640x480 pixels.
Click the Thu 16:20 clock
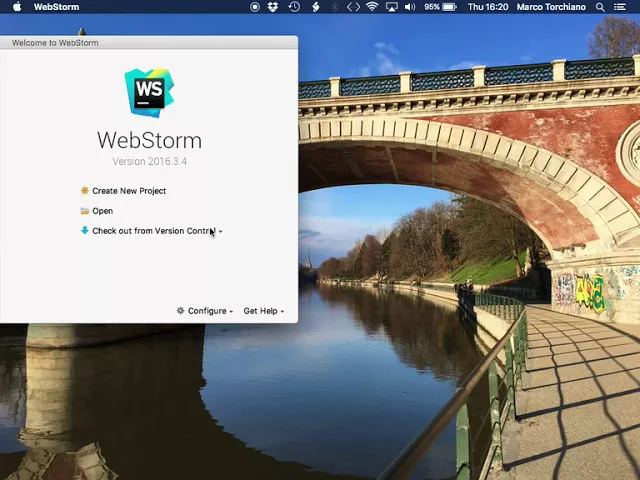(488, 7)
